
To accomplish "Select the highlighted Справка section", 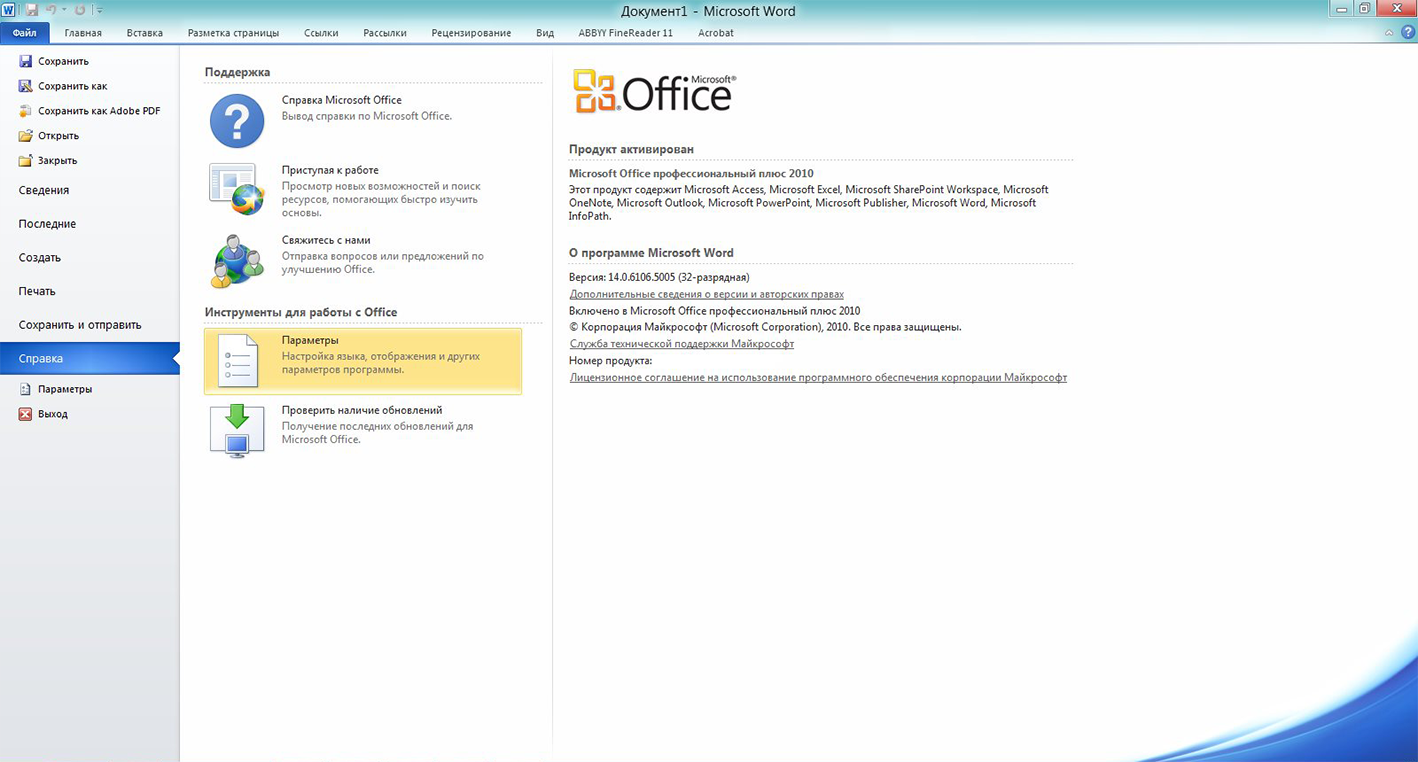I will 90,358.
